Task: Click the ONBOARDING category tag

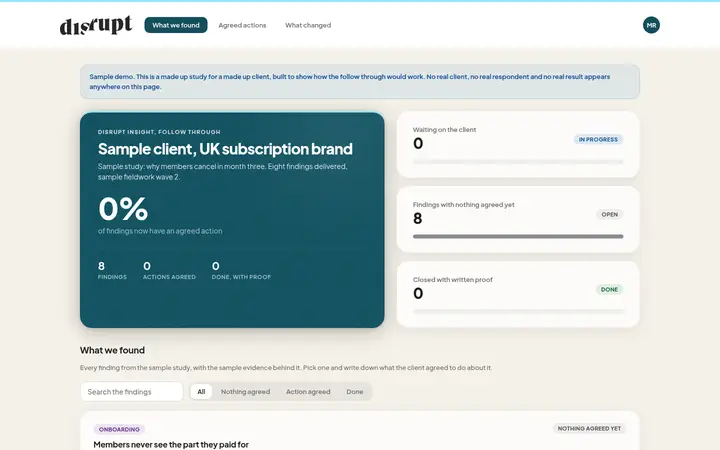Action: point(119,429)
